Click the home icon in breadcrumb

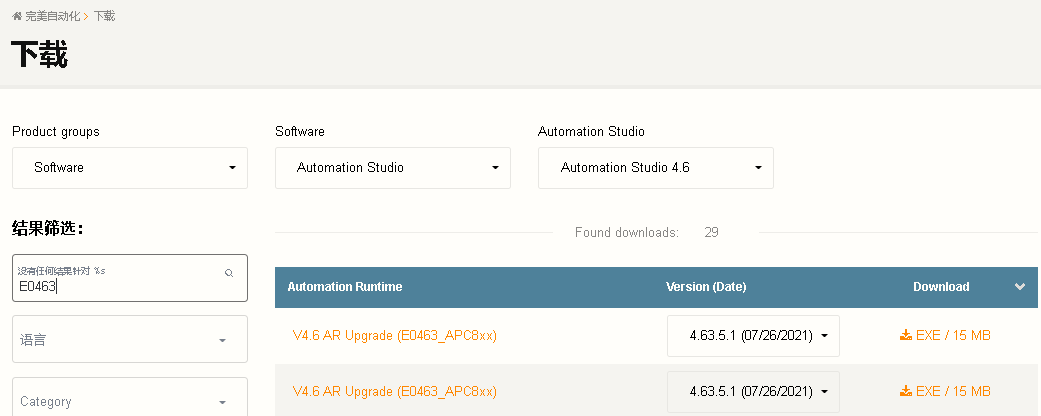[x=17, y=16]
